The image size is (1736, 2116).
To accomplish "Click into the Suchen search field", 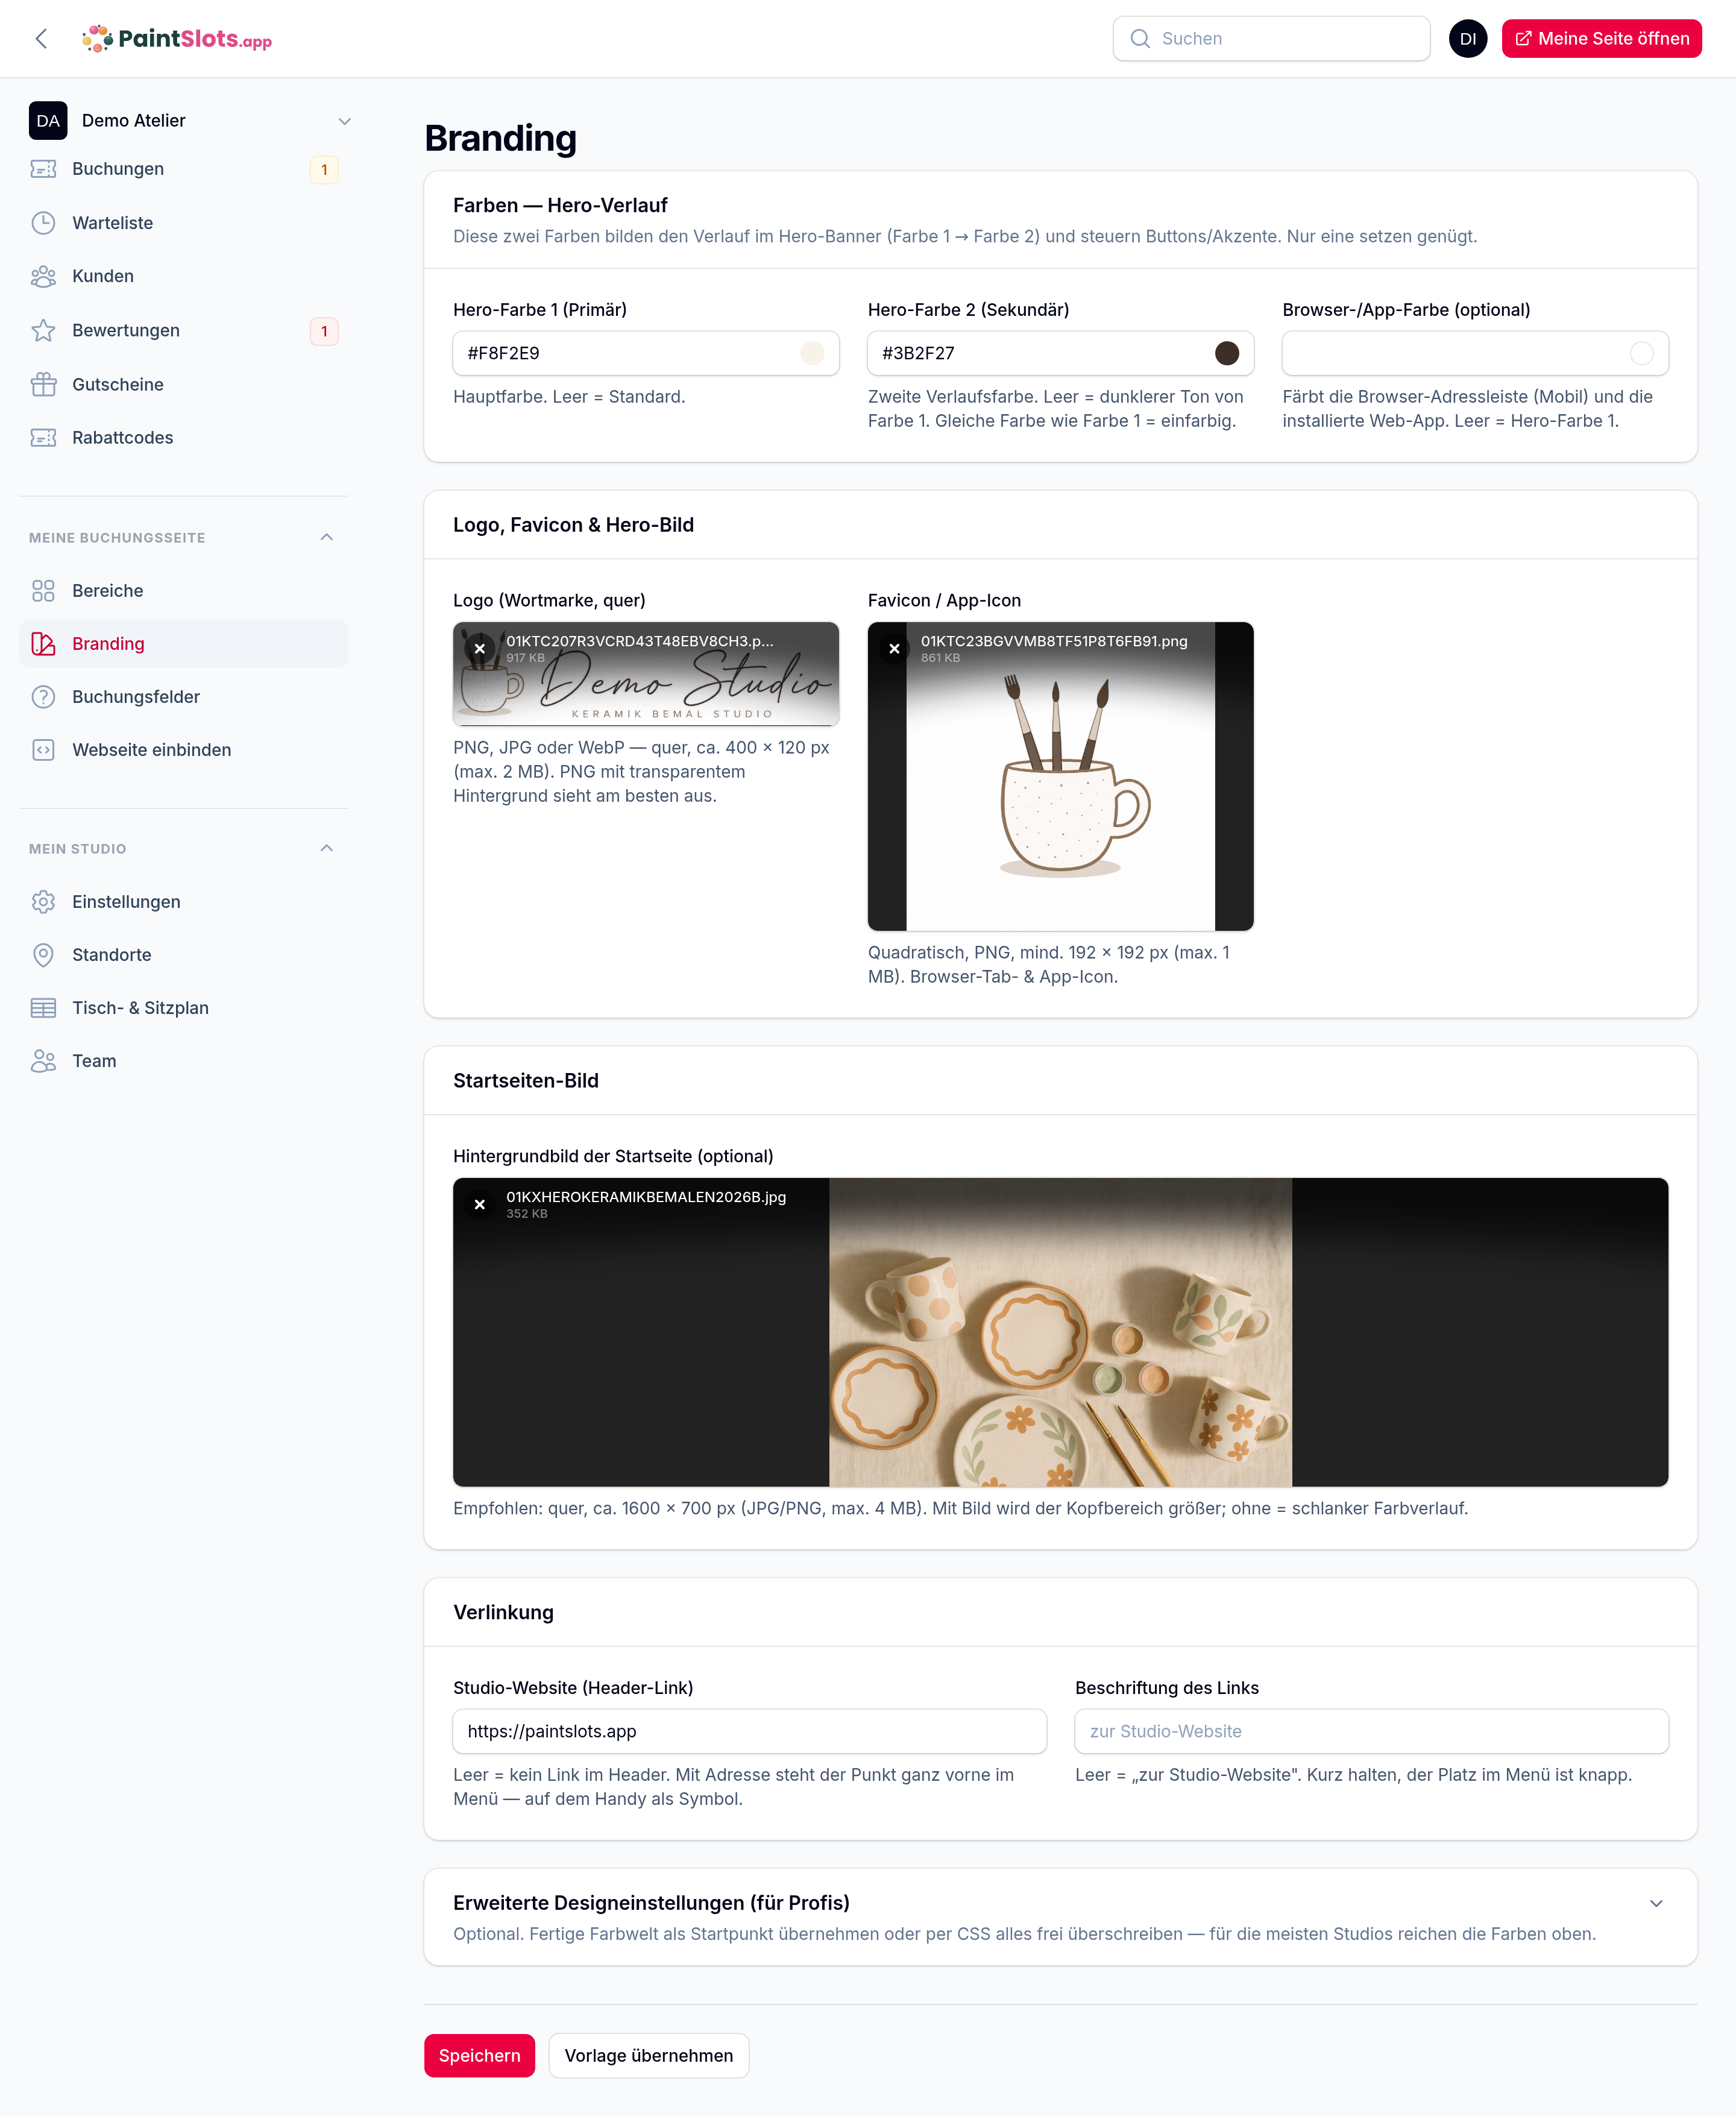I will click(1271, 39).
